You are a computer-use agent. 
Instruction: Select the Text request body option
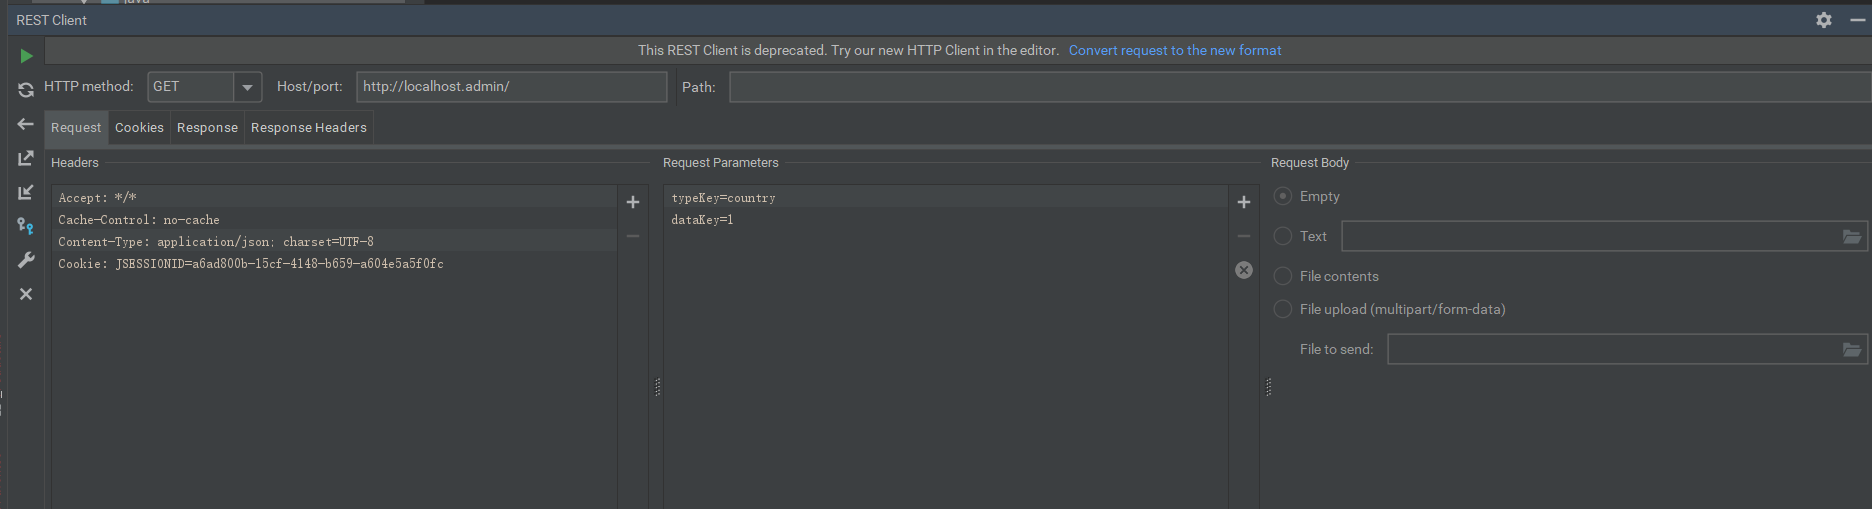coord(1283,236)
